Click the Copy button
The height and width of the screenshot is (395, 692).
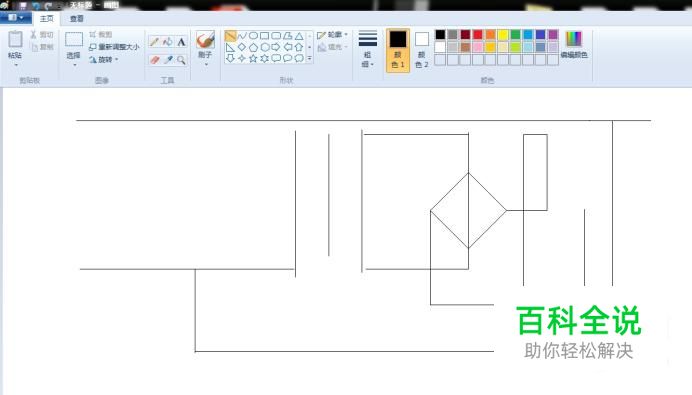pos(42,47)
